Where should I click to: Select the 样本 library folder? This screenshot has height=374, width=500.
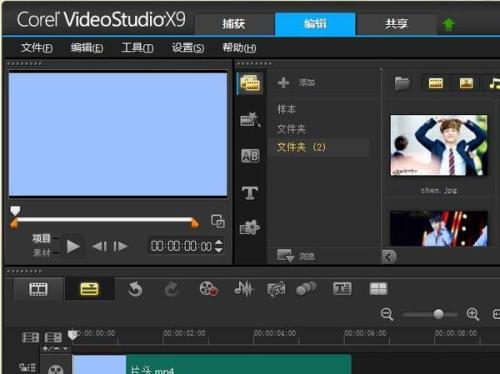286,109
